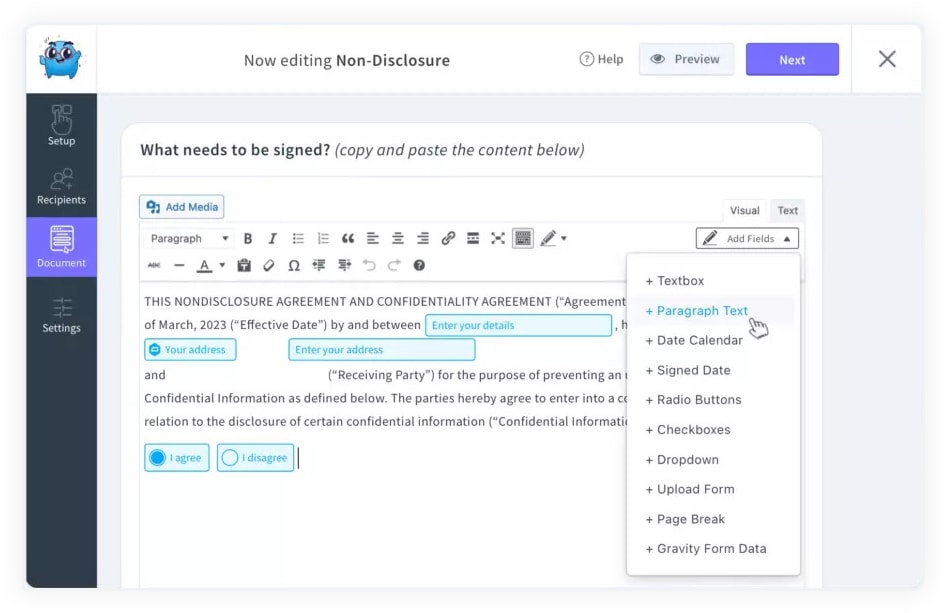Align text right
The image size is (948, 613).
(x=423, y=238)
